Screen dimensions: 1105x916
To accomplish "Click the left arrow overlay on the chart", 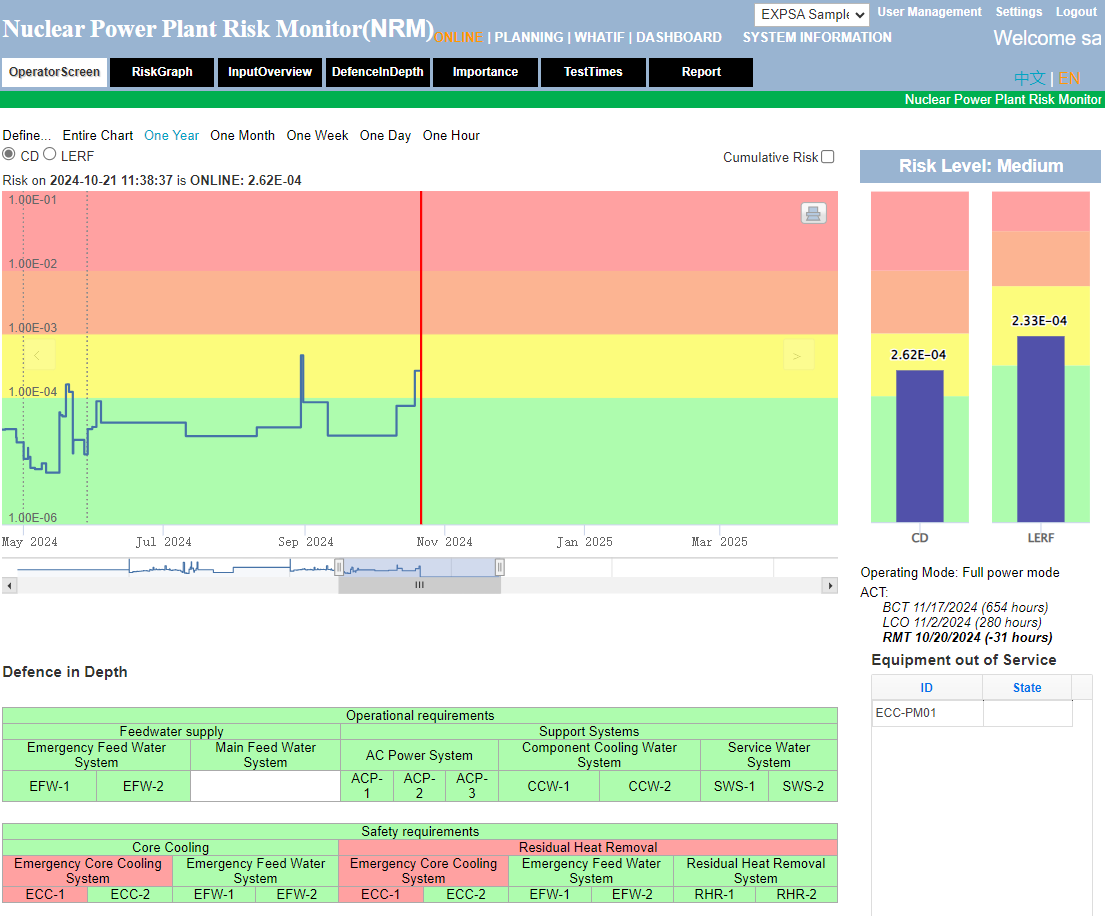I will (39, 356).
